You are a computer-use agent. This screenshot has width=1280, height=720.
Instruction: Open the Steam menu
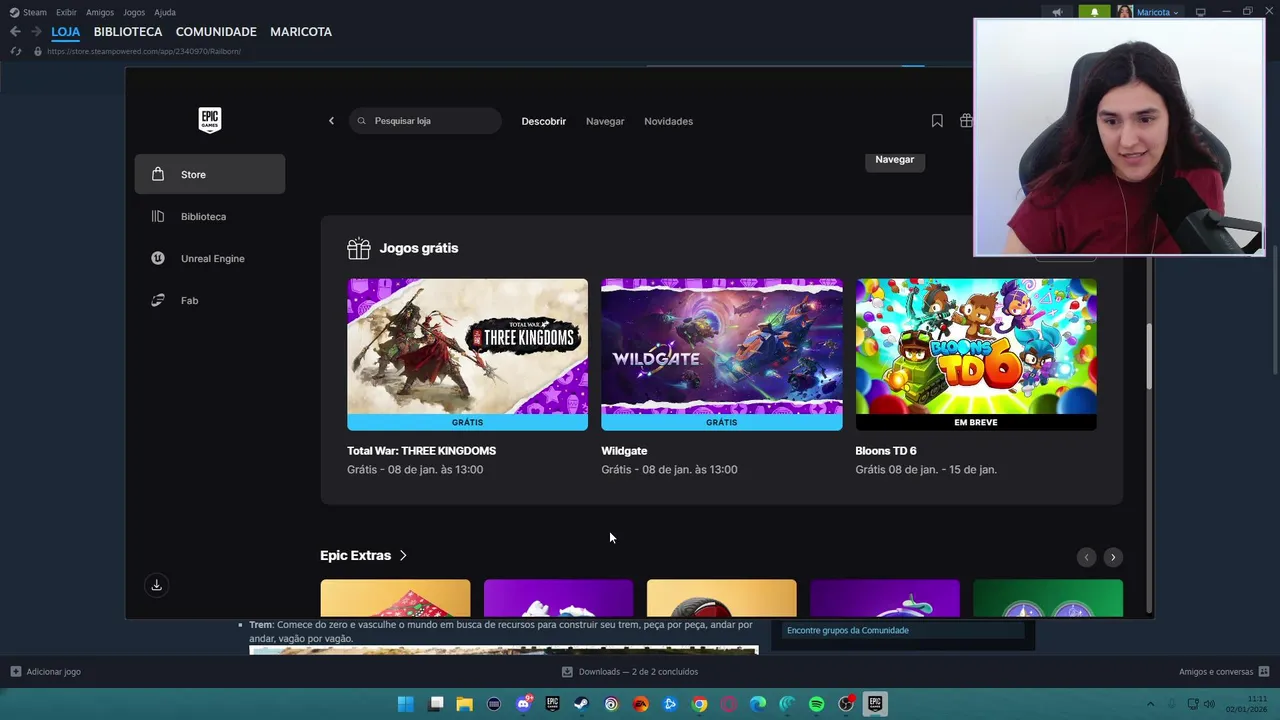pos(28,12)
